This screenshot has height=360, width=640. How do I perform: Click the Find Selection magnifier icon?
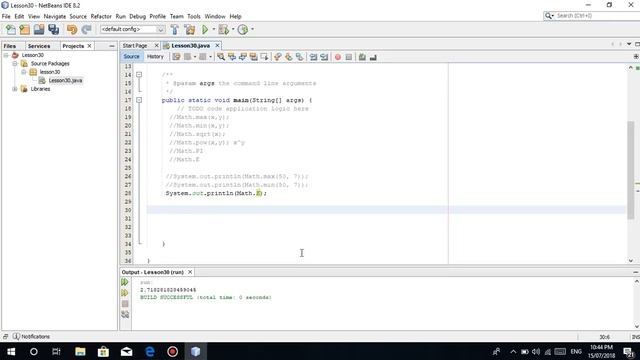point(221,57)
